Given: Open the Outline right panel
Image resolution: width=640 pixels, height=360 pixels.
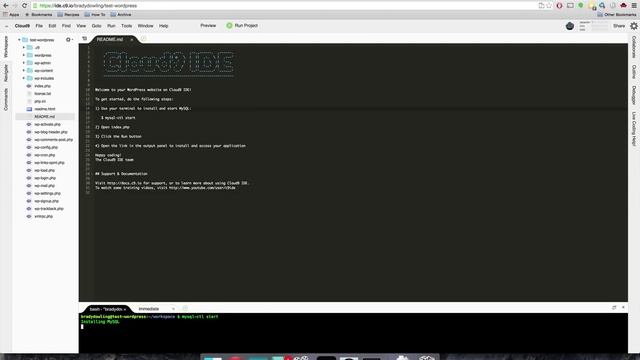Looking at the screenshot, I should [634, 72].
